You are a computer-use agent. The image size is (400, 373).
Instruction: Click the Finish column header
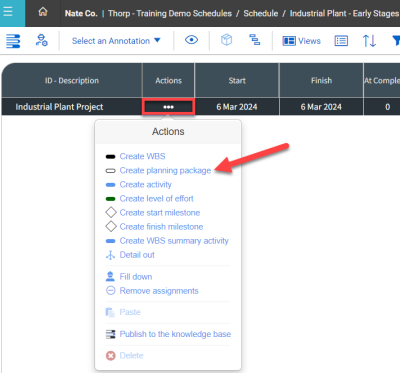[321, 80]
